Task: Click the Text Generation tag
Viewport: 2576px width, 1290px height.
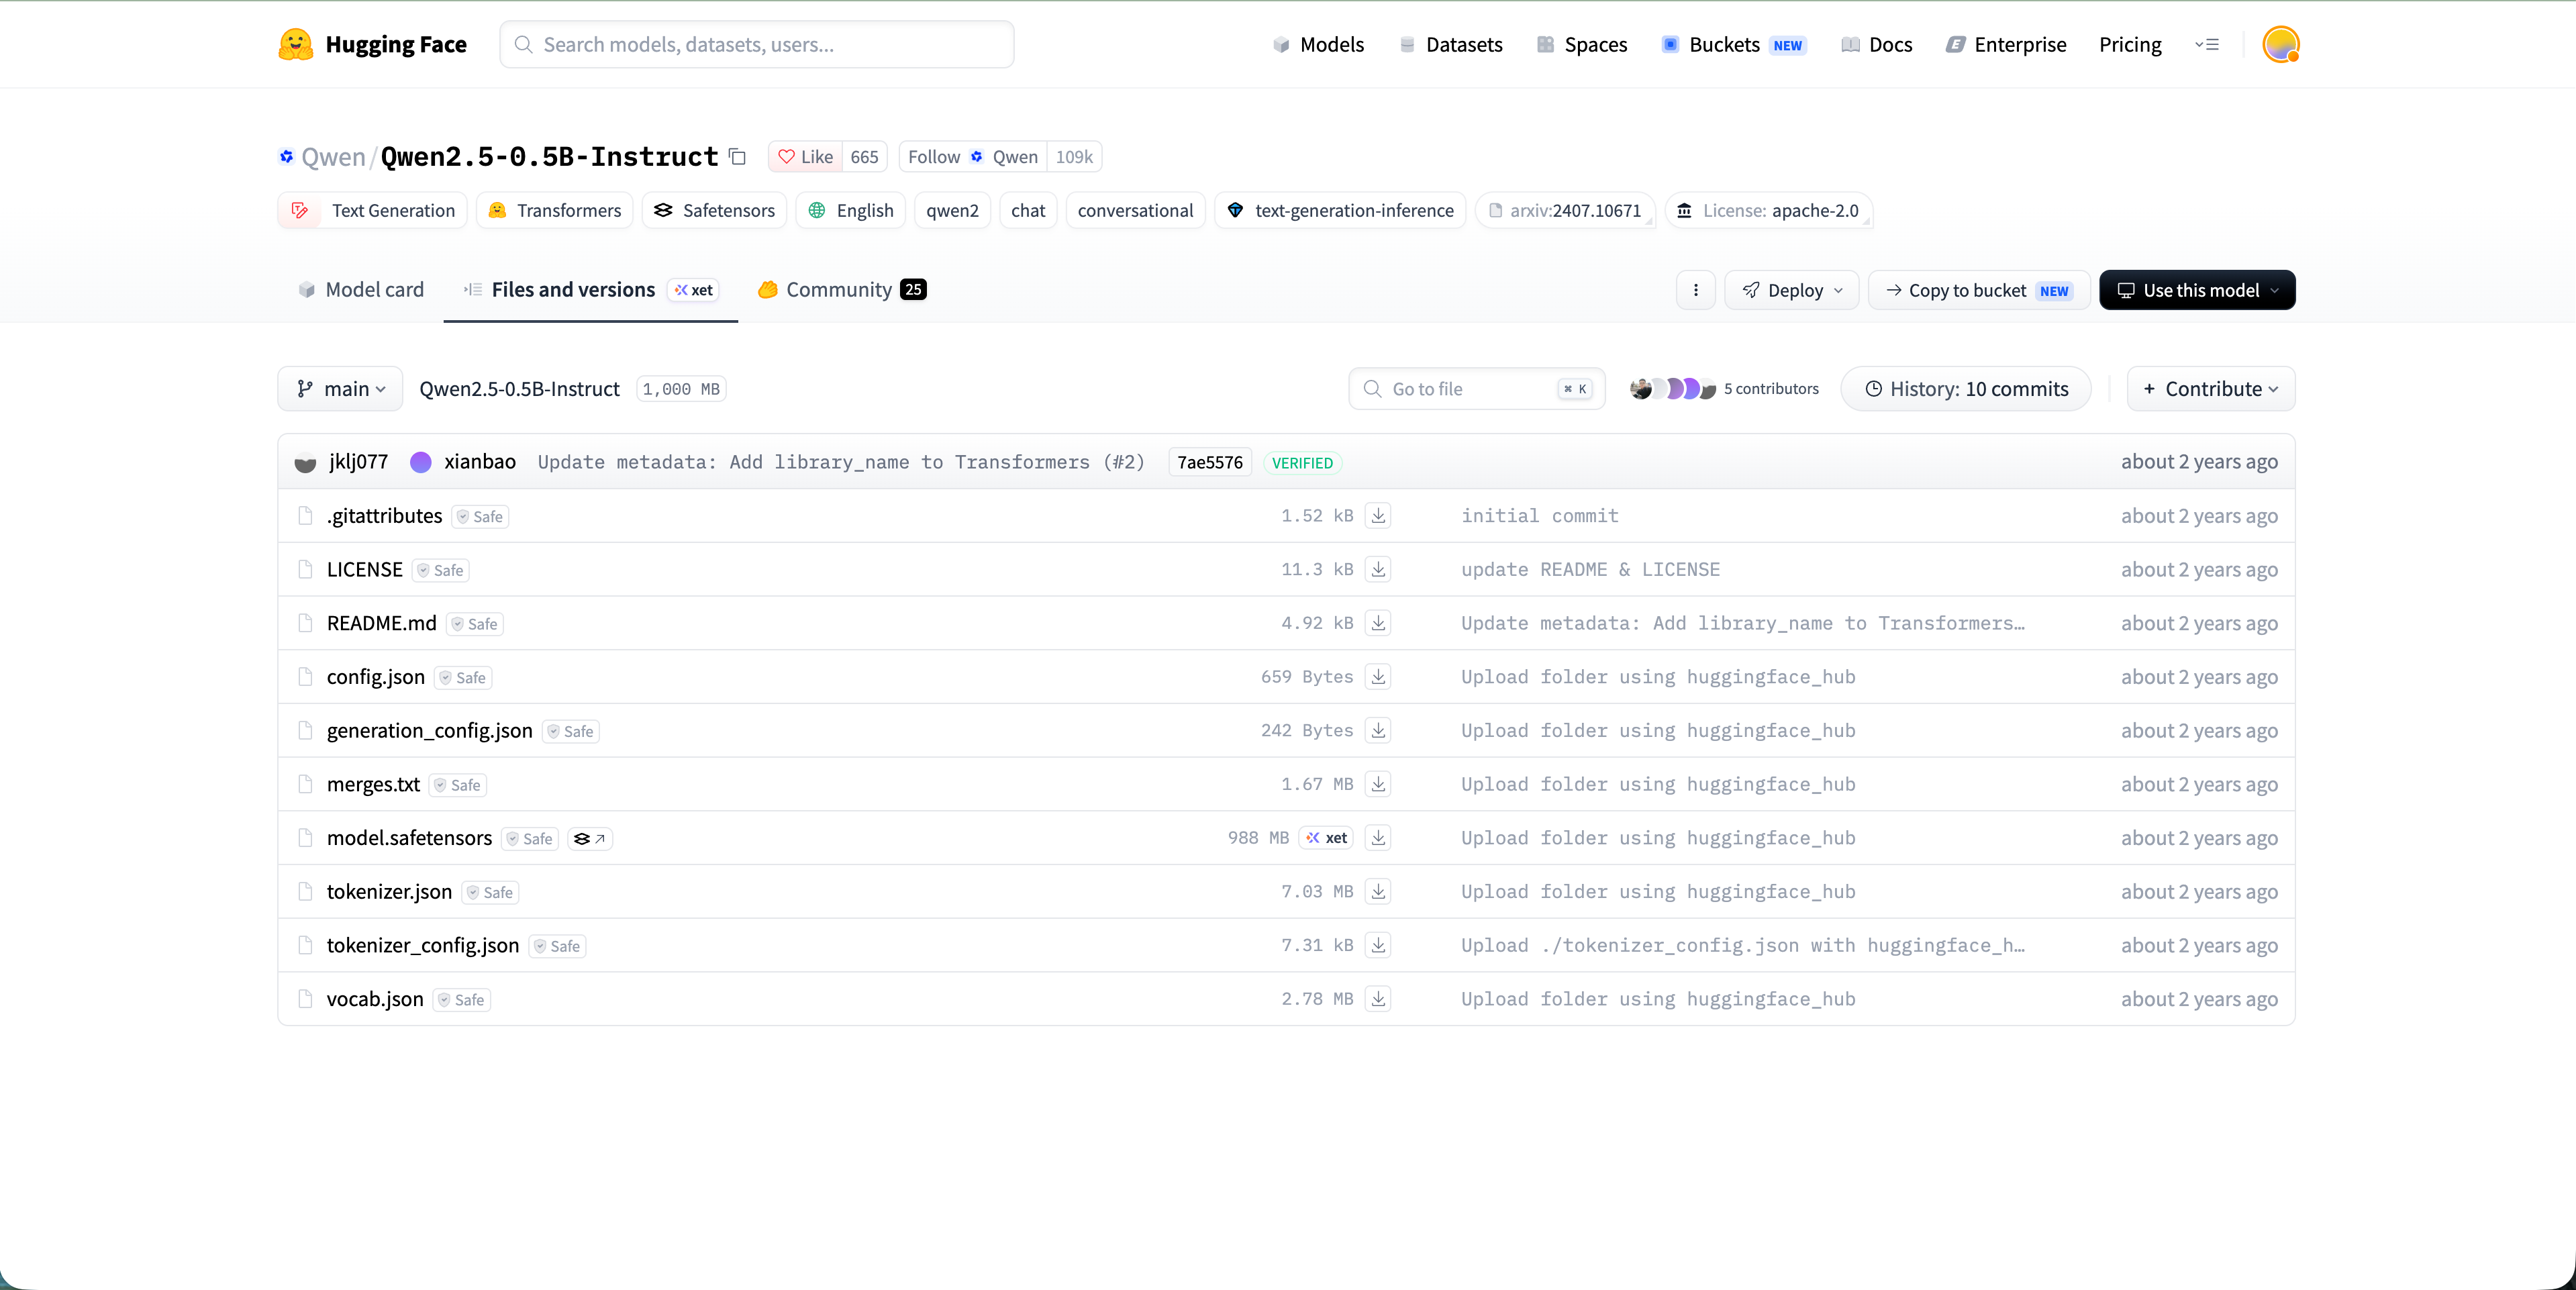Action: 372,211
